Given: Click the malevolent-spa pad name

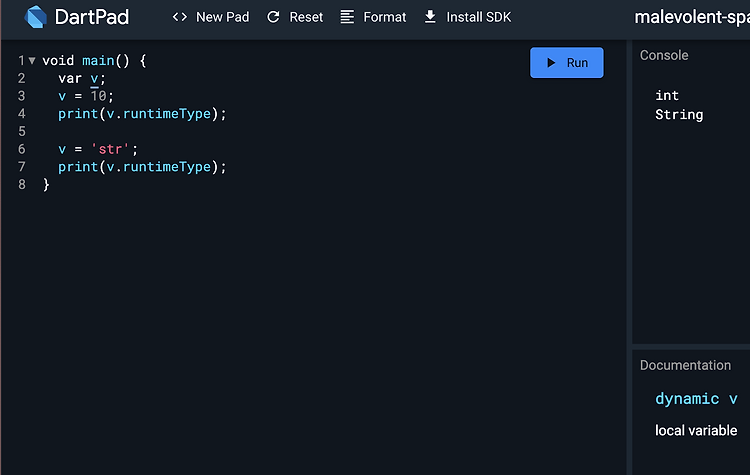Looking at the screenshot, I should click(x=692, y=17).
